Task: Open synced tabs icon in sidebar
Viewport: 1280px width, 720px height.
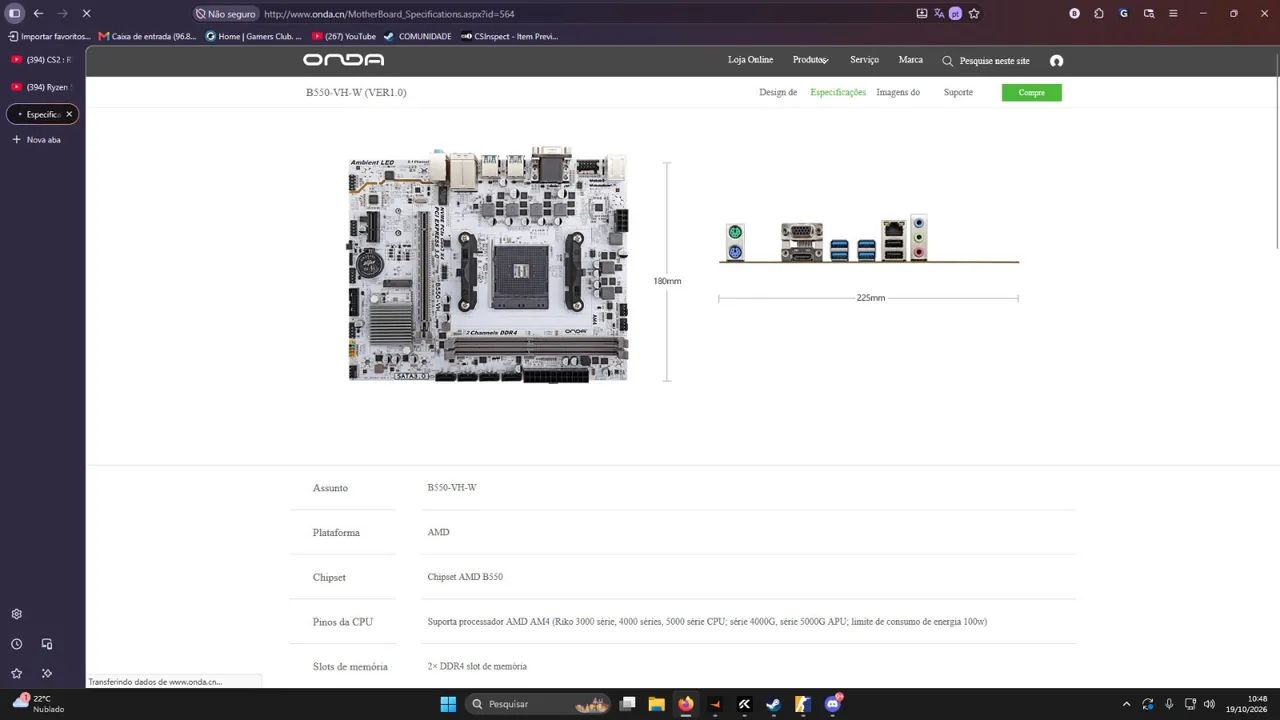Action: click(x=47, y=644)
